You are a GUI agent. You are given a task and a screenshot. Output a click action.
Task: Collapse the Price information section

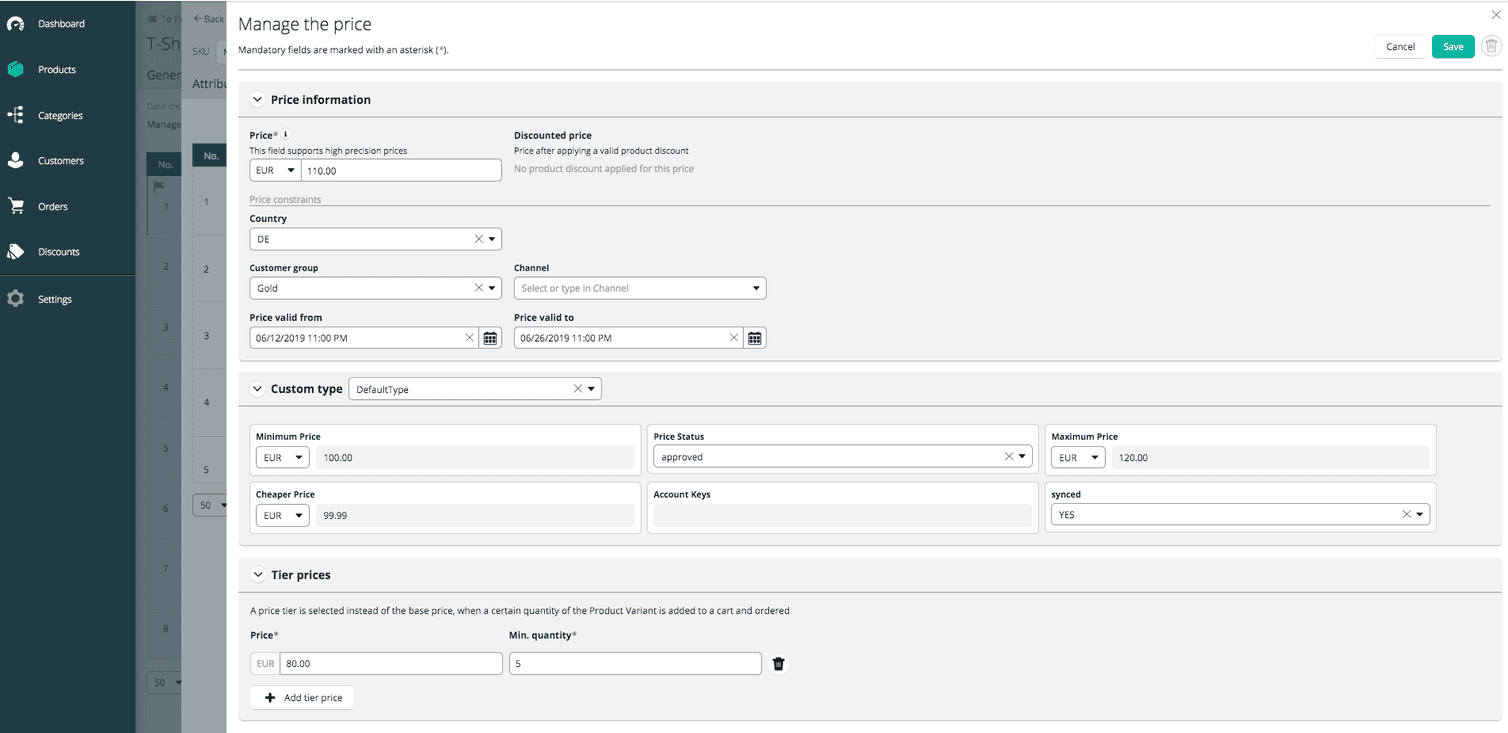tap(258, 99)
